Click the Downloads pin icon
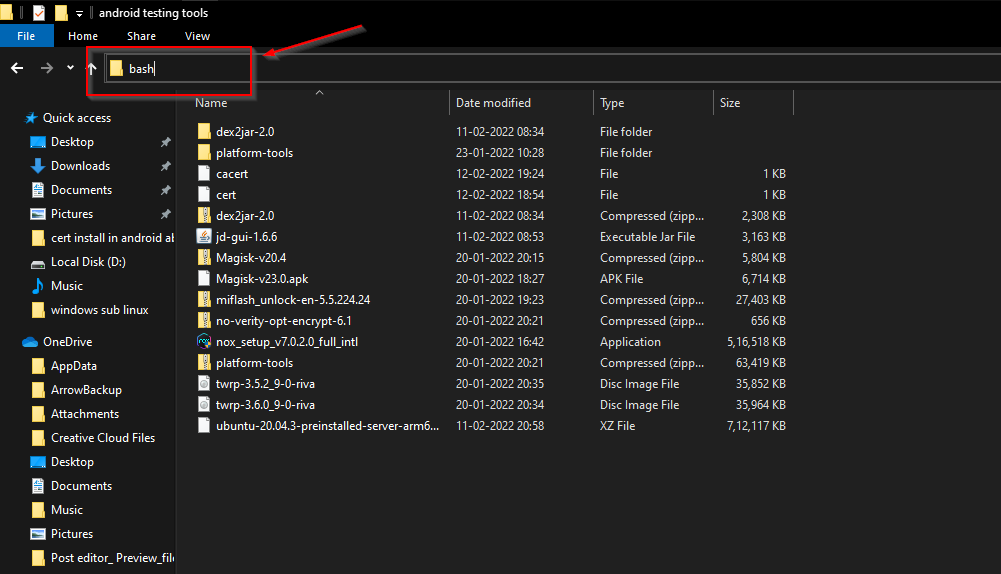 click(x=165, y=166)
